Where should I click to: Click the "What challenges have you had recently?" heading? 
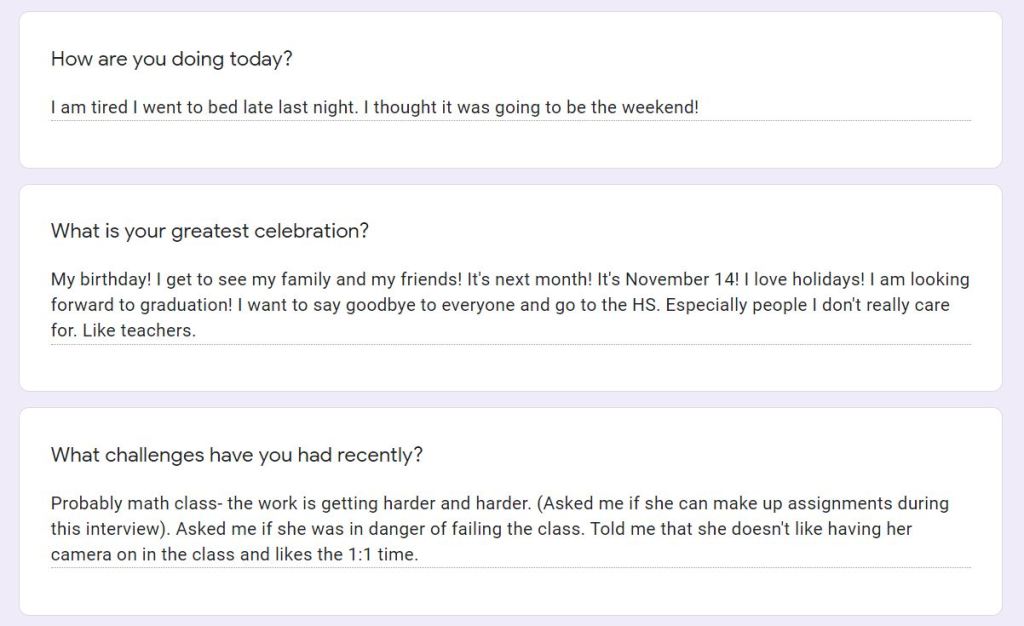point(236,455)
